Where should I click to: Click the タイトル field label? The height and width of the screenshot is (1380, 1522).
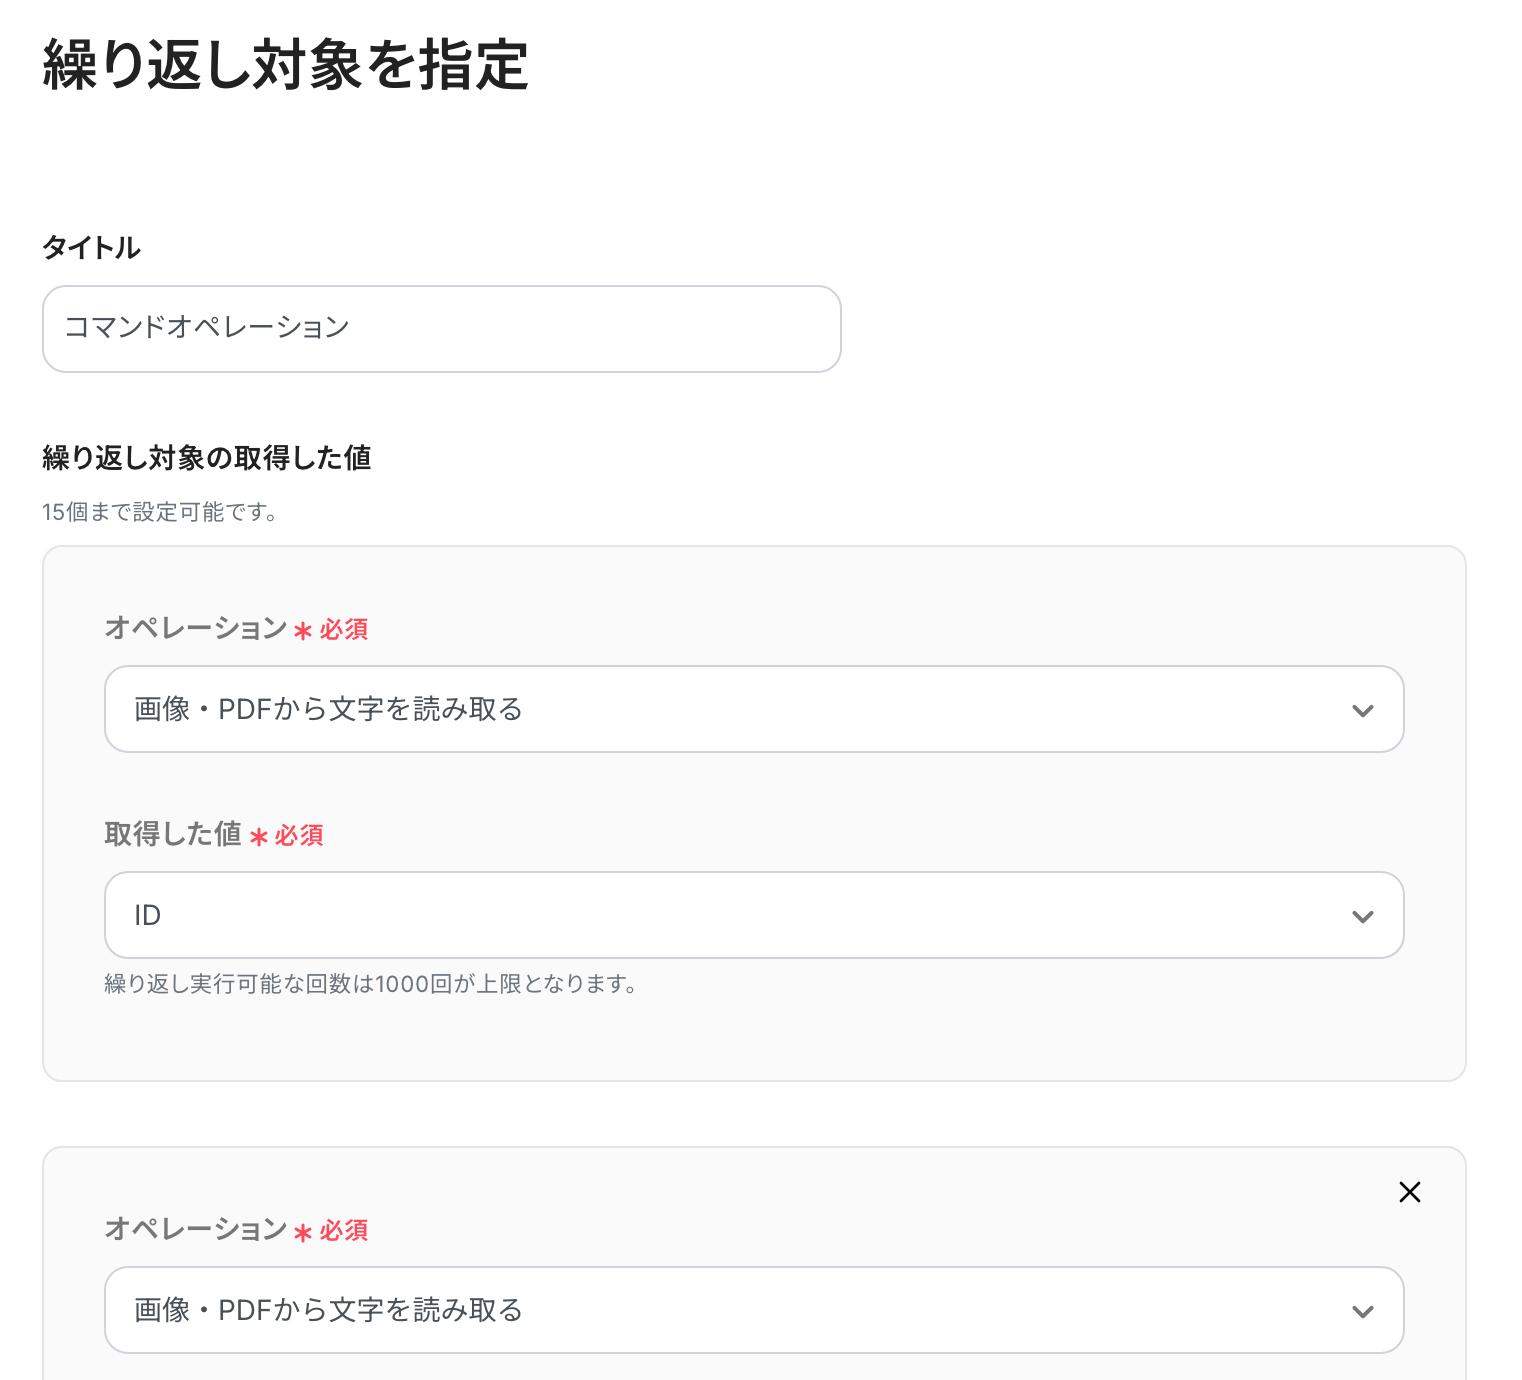tap(91, 248)
